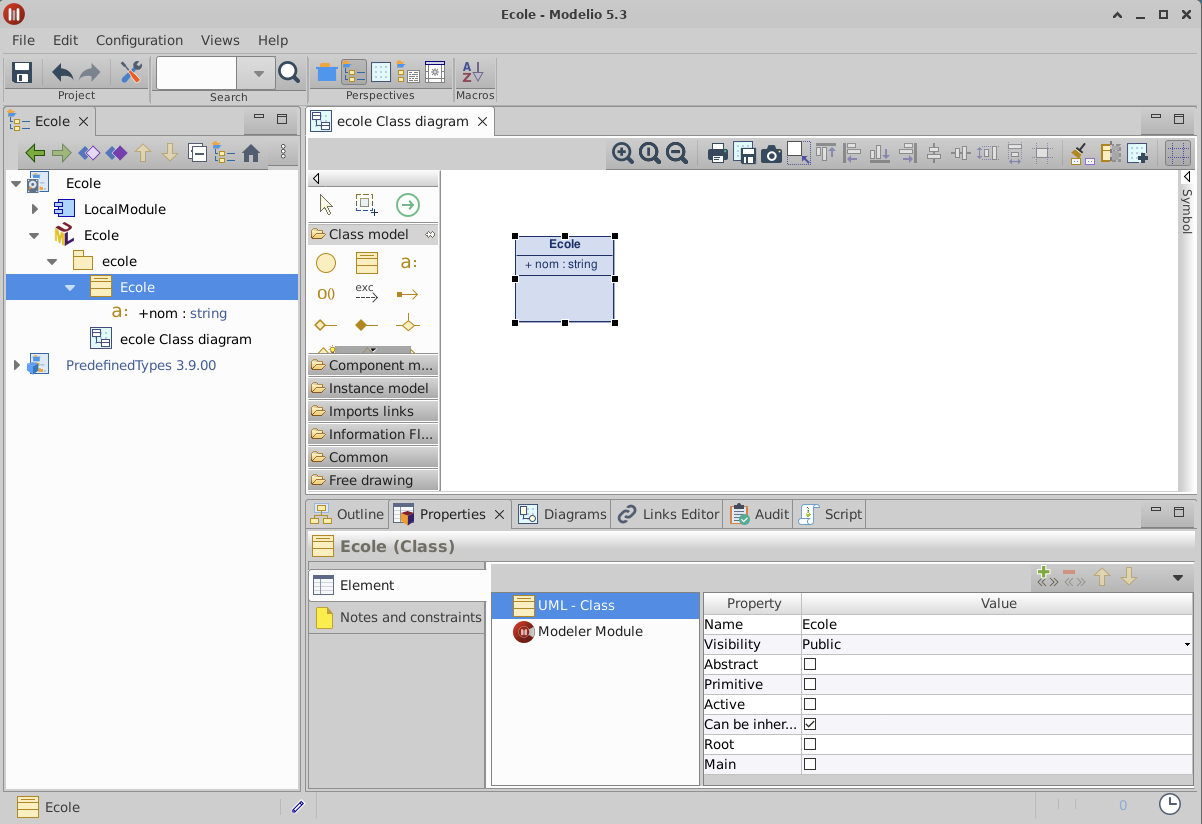
Task: Select the Ecole class shape in diagram
Action: 565,279
